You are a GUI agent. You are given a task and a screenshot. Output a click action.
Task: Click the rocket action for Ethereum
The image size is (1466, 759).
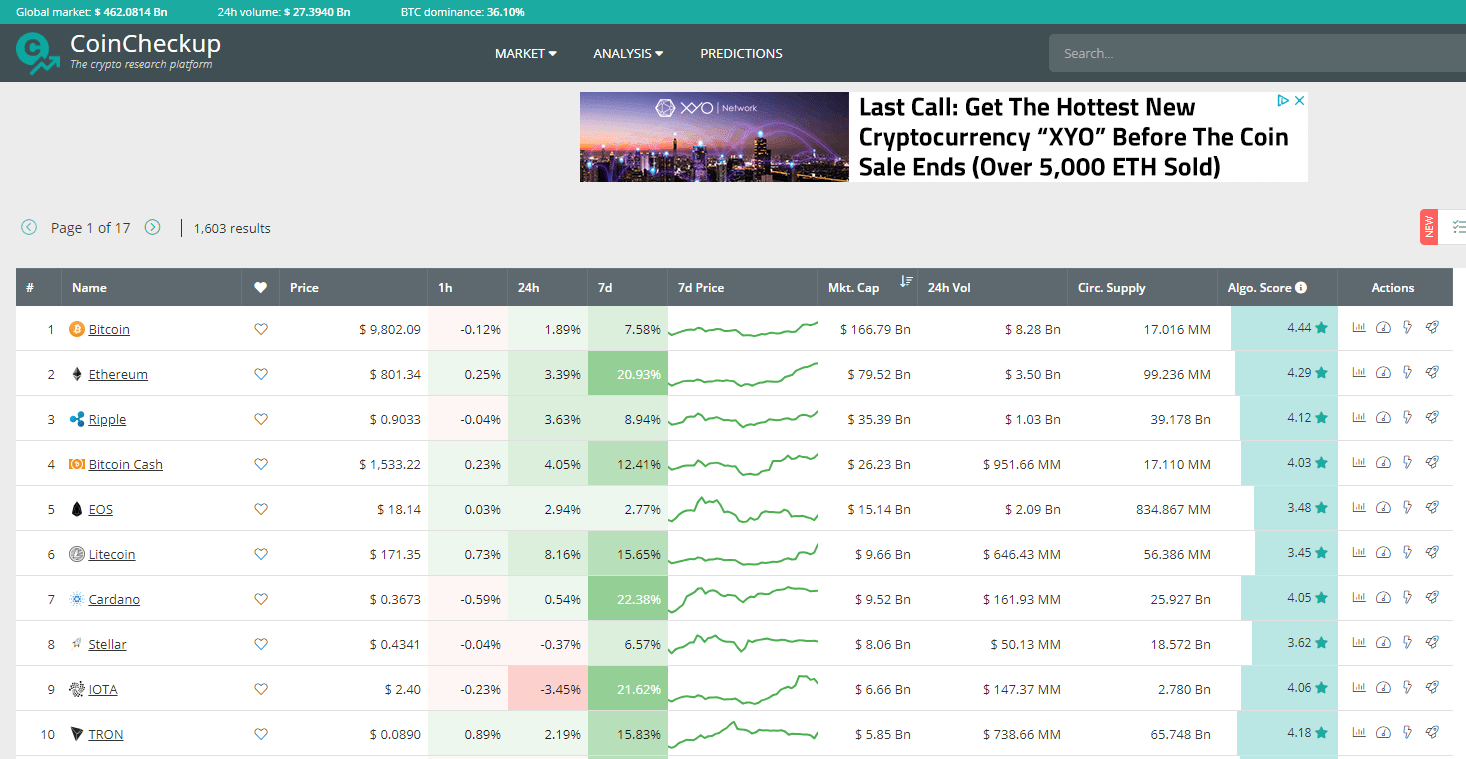(1432, 372)
